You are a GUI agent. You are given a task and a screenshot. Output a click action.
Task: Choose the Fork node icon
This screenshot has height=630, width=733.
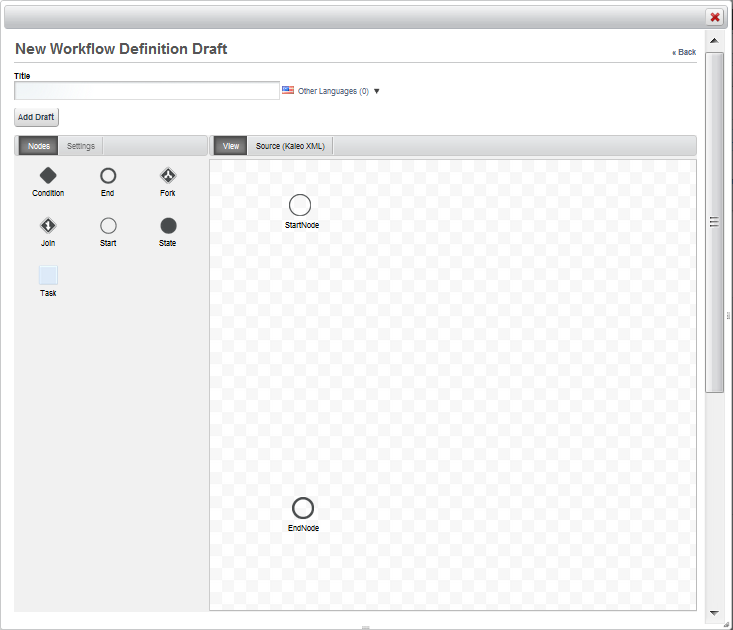168,176
